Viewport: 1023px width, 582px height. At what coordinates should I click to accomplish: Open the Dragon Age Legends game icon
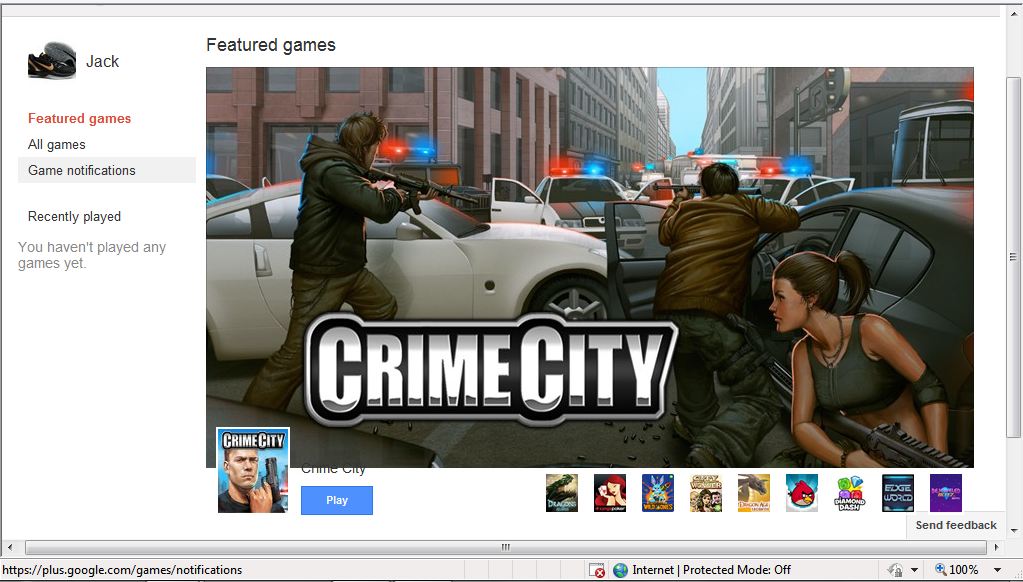click(x=754, y=493)
